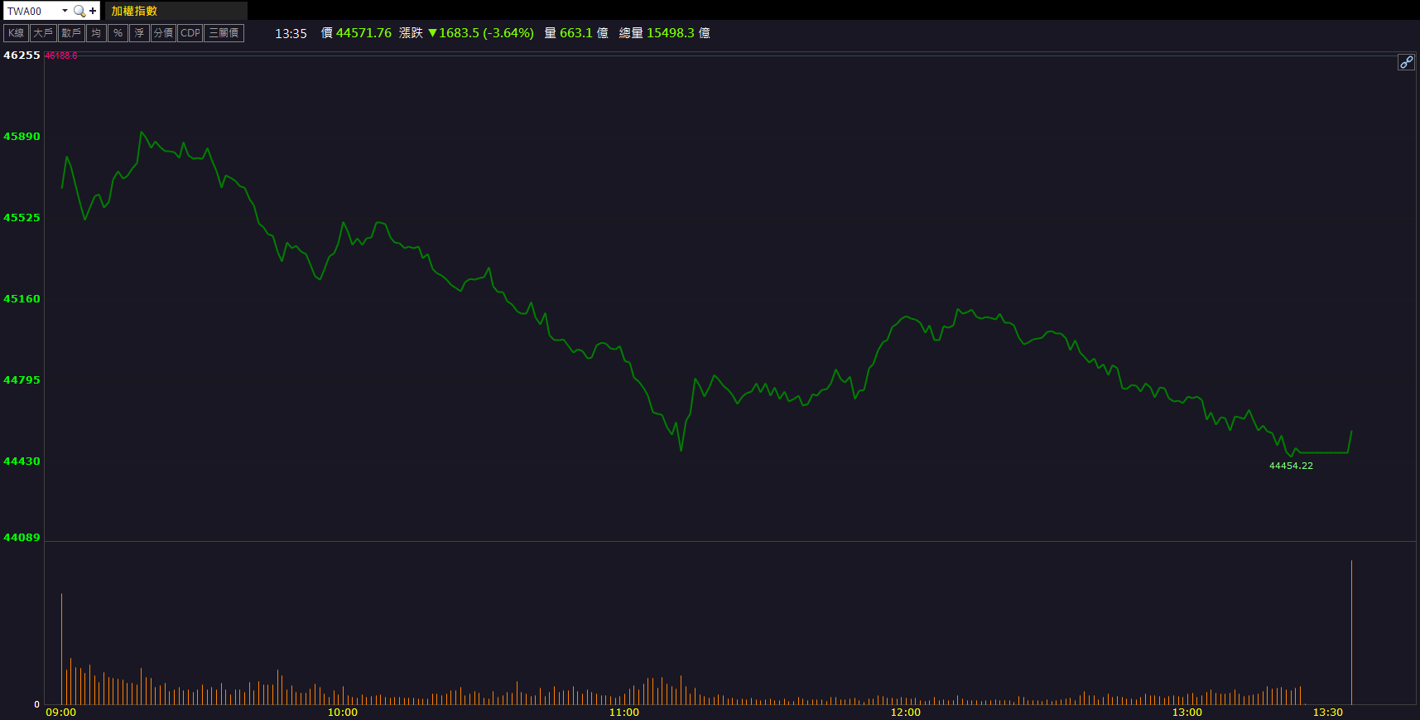Expand the TWA00 symbol dropdown arrow

(65, 11)
